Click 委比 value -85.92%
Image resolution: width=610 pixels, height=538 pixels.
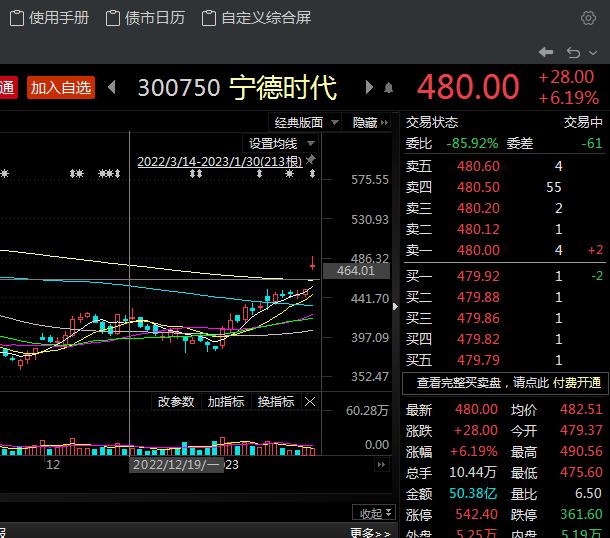coord(472,144)
